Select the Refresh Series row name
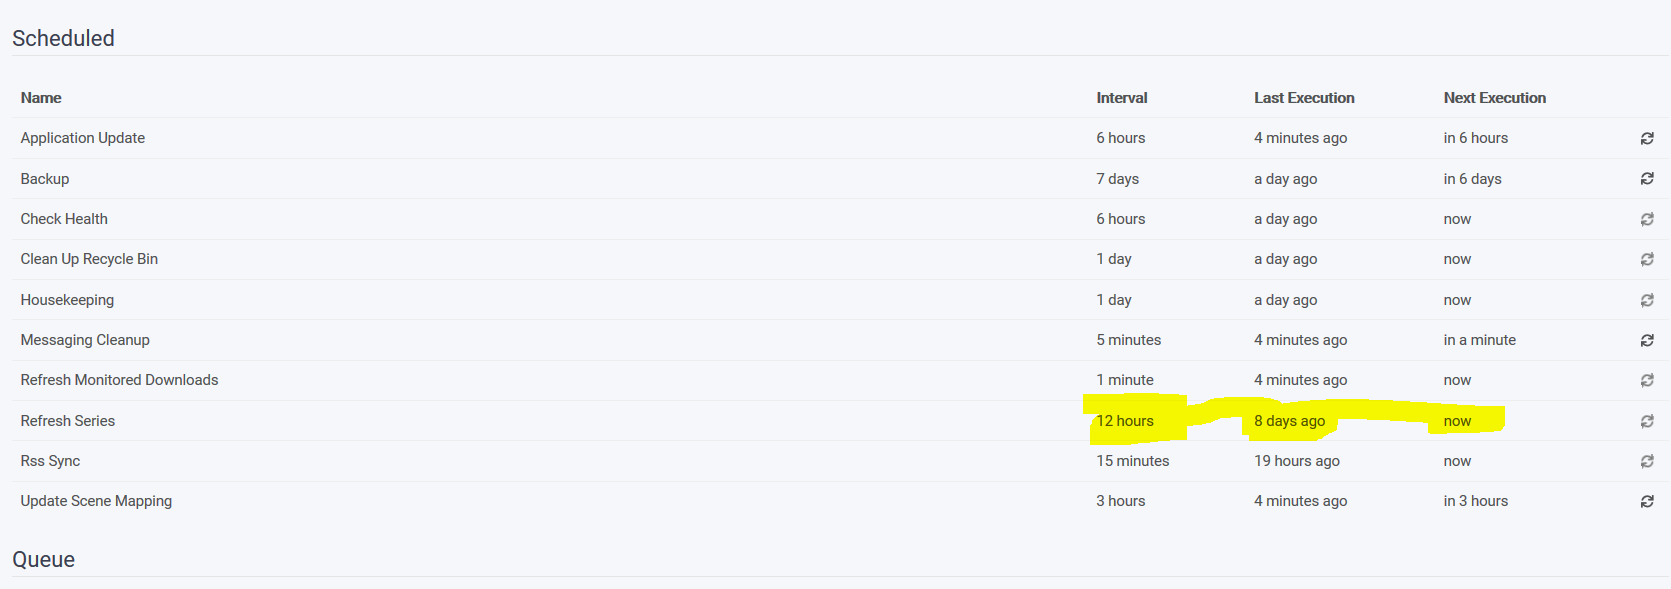Screen dimensions: 1671x589 [68, 421]
